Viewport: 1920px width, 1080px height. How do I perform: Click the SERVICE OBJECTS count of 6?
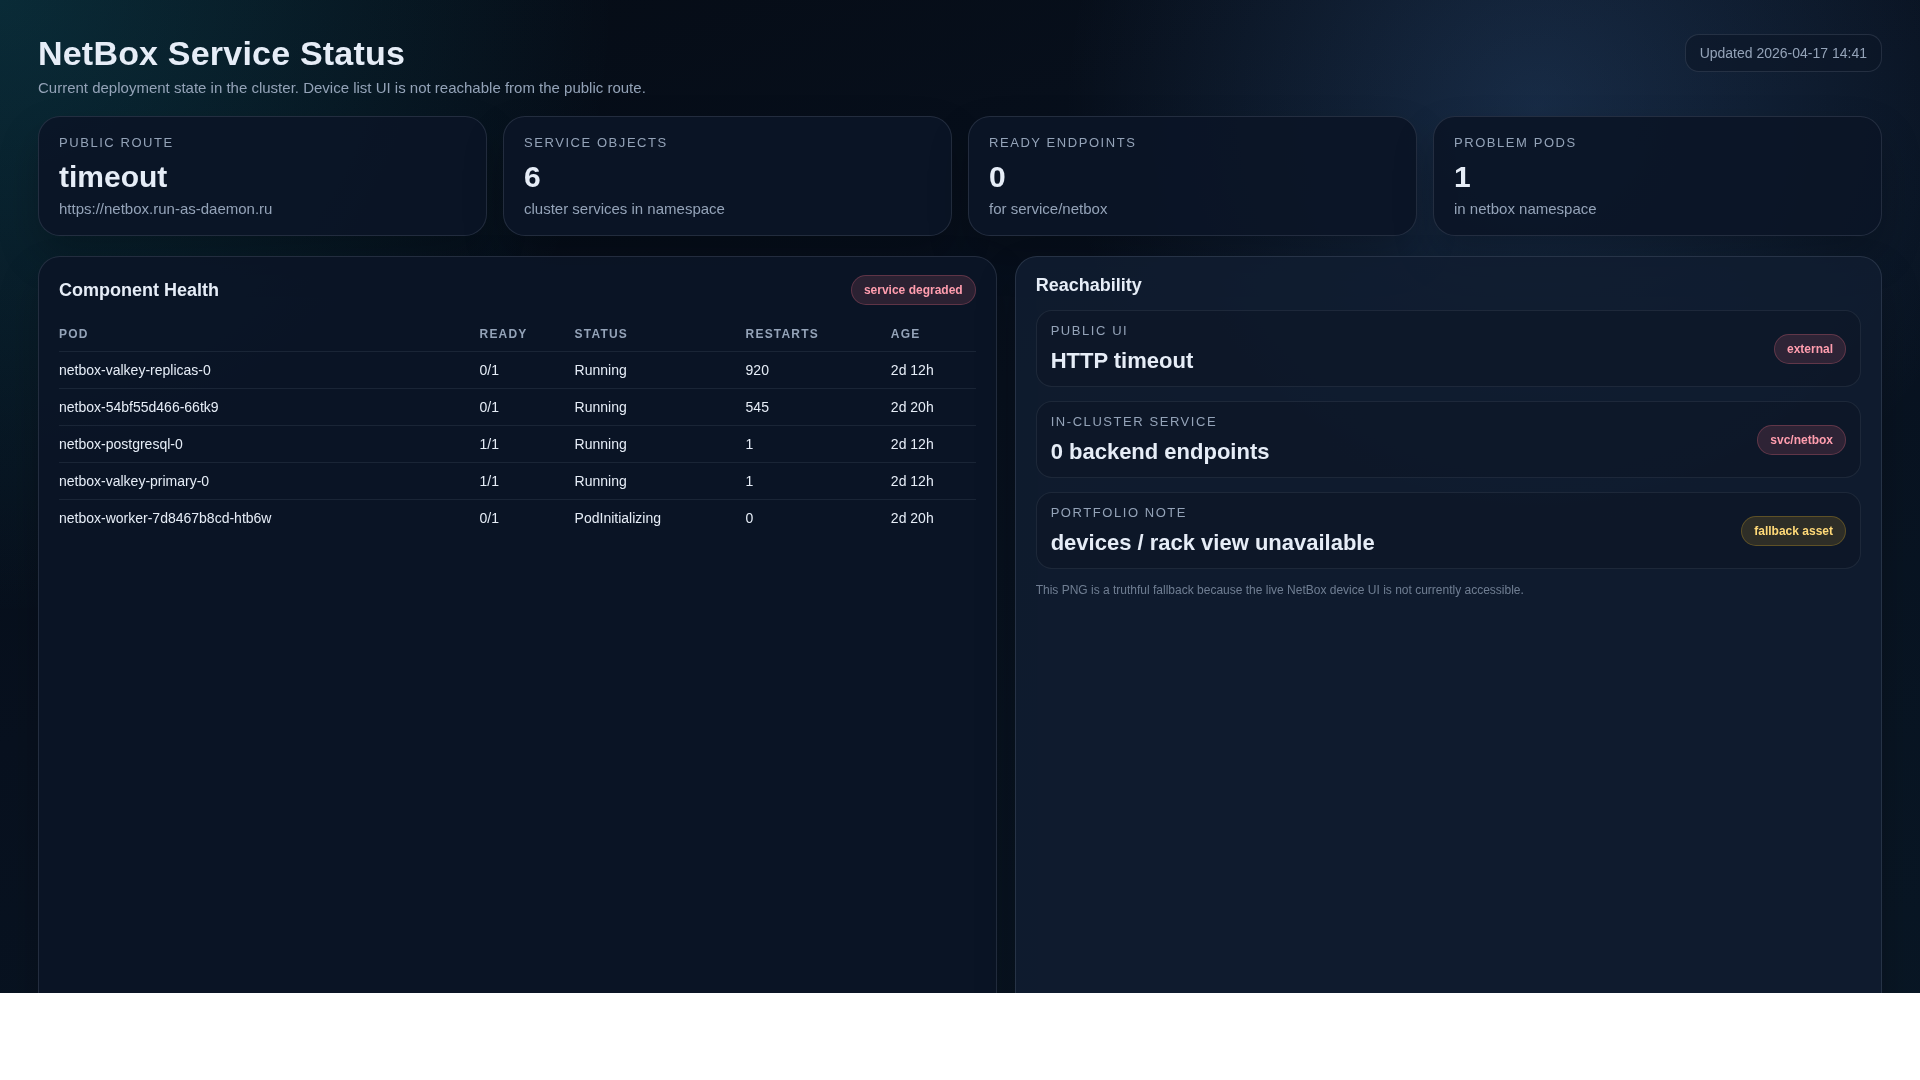pyautogui.click(x=532, y=177)
